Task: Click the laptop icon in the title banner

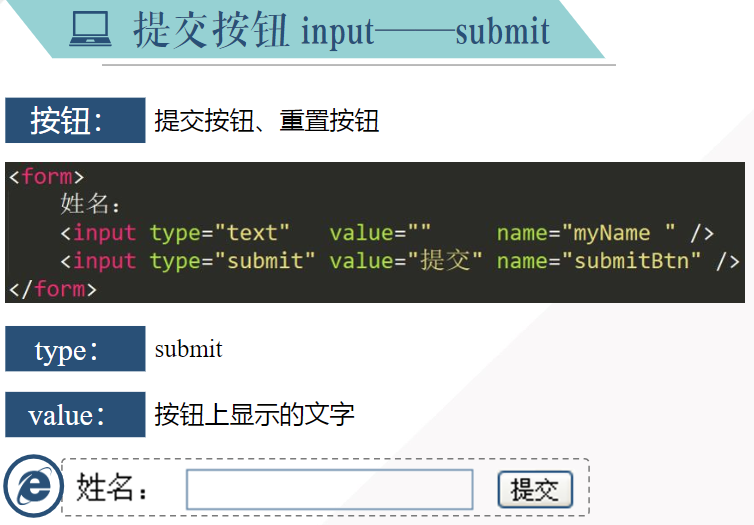Action: (x=90, y=29)
